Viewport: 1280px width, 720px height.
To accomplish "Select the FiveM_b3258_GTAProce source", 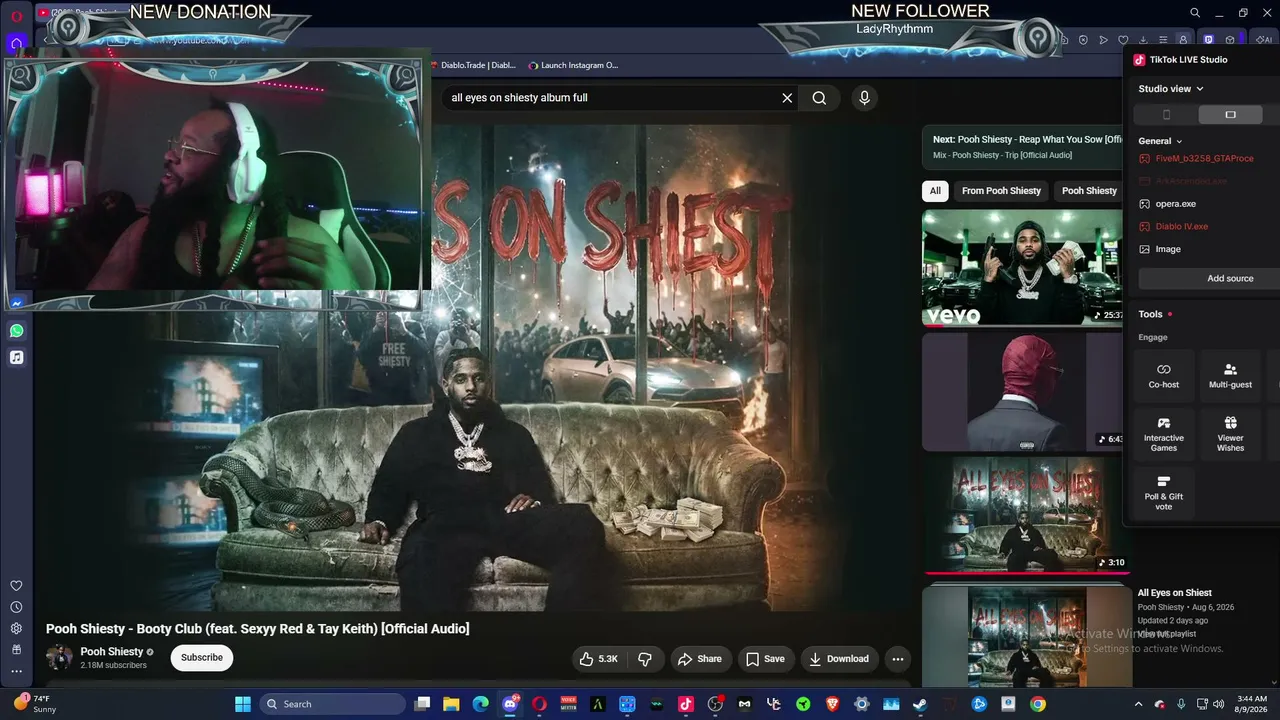I will point(1206,159).
